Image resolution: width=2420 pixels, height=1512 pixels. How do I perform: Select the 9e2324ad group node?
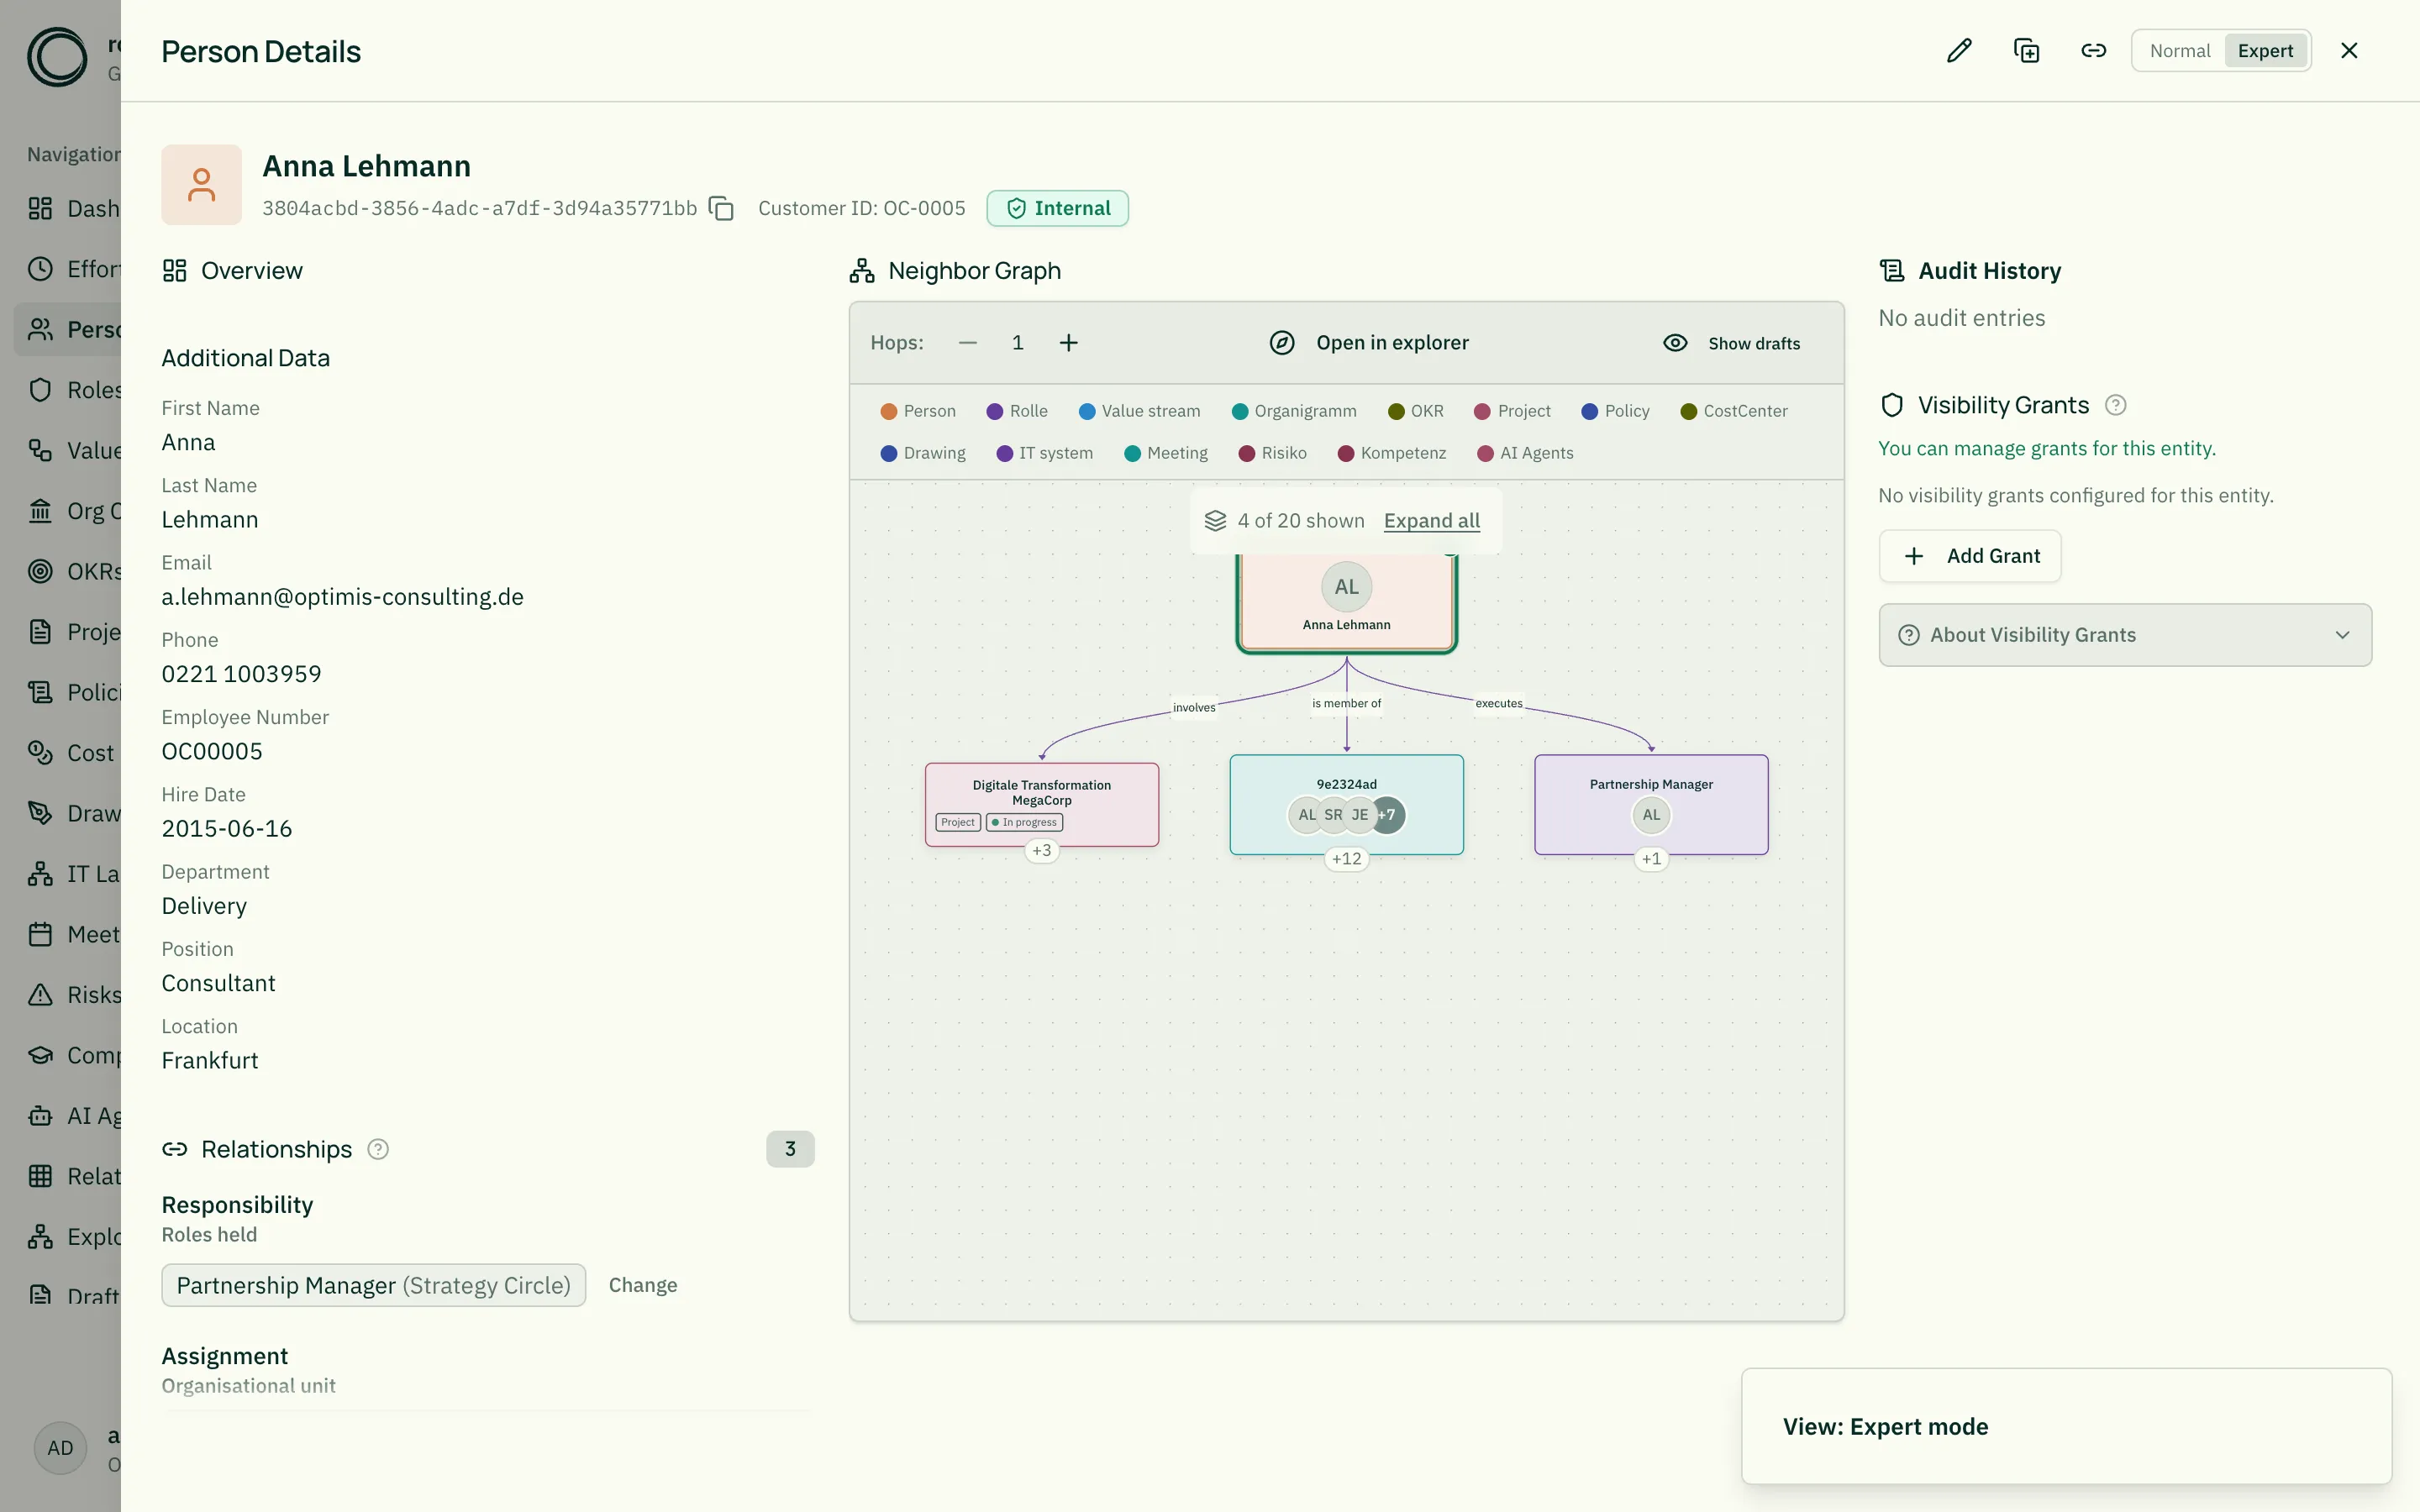(x=1346, y=804)
